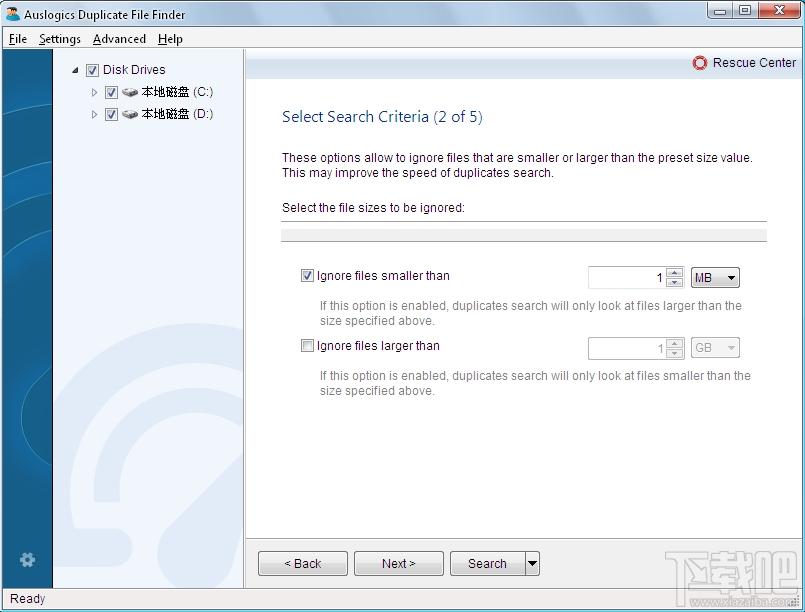805x612 pixels.
Task: Open the Settings menu
Action: click(60, 39)
